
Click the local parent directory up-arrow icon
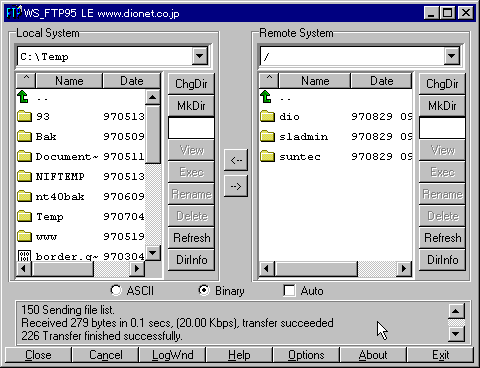[x=23, y=97]
